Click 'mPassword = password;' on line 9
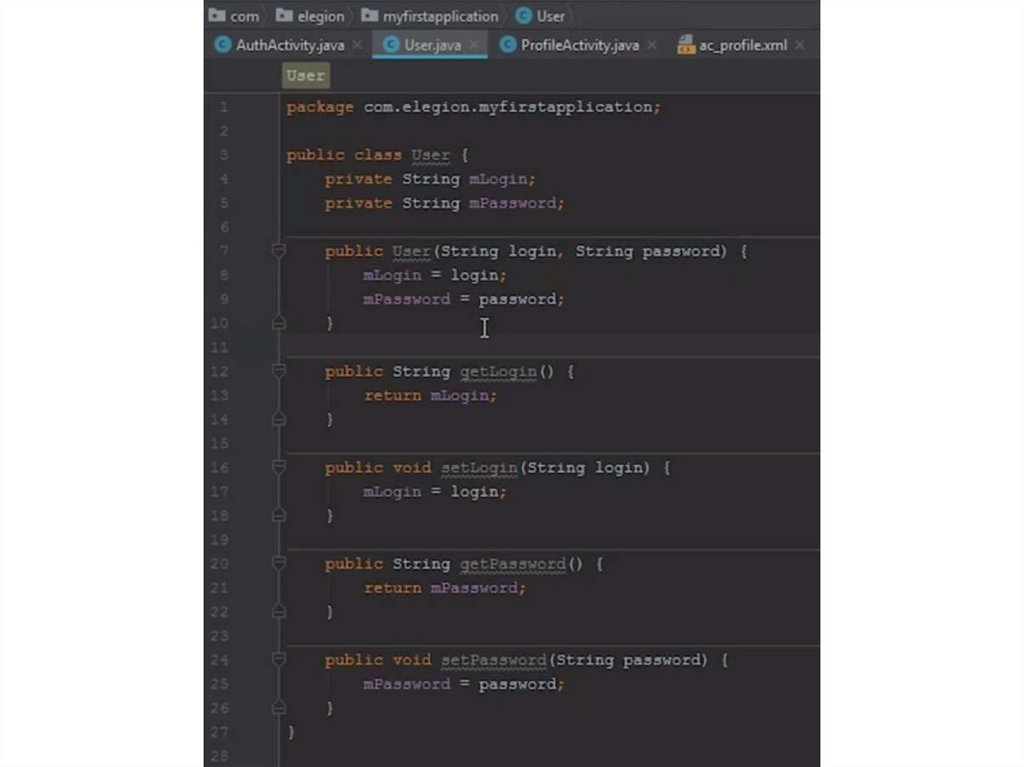 [464, 299]
